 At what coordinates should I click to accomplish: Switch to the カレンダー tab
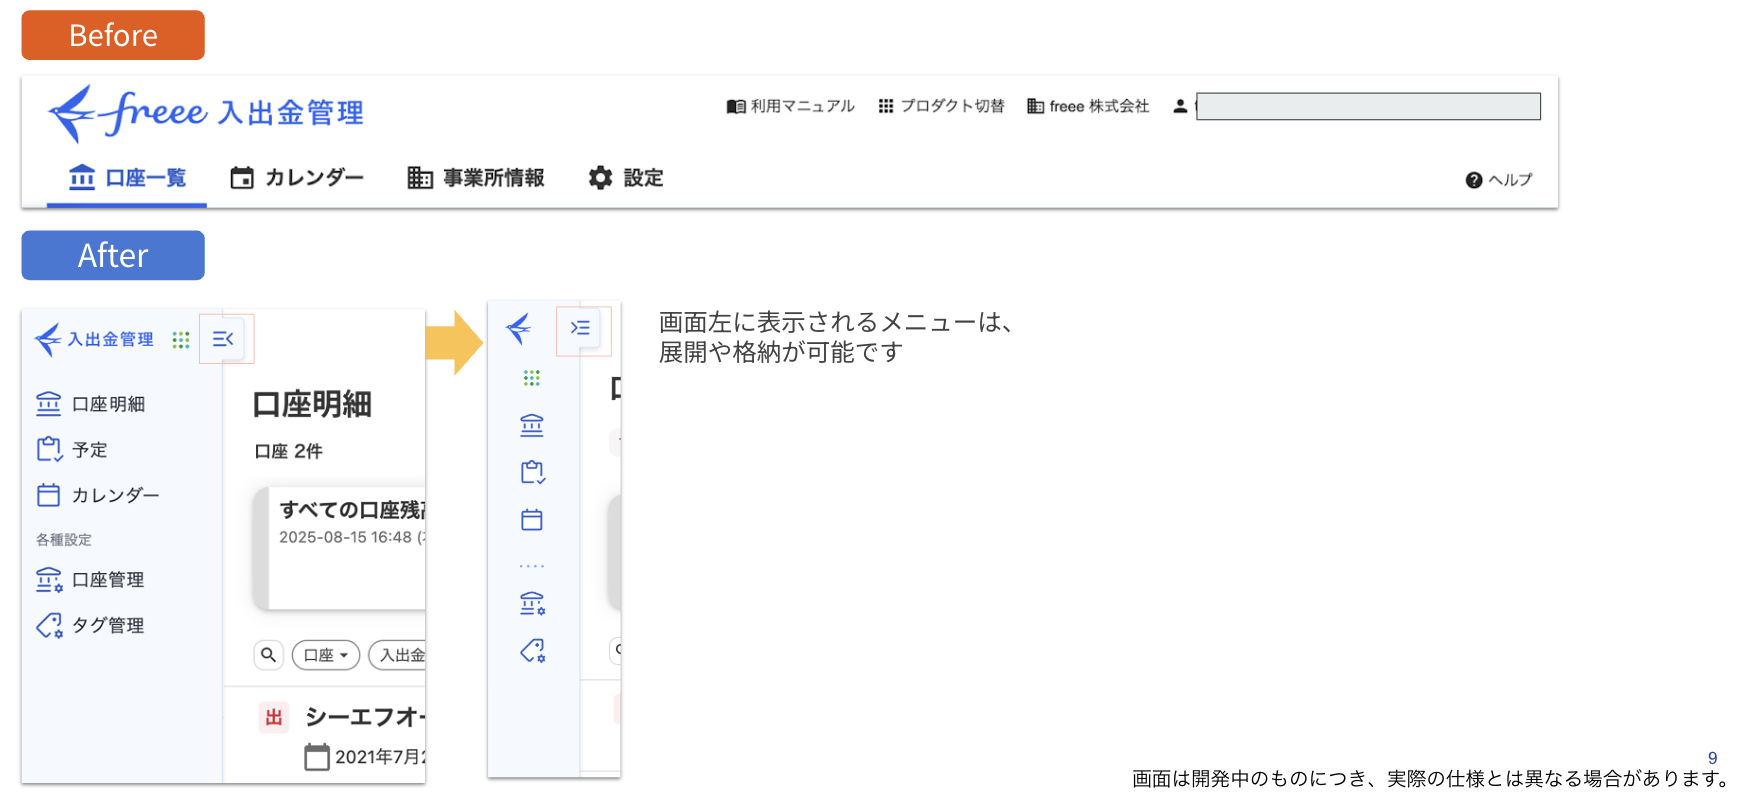(x=297, y=178)
